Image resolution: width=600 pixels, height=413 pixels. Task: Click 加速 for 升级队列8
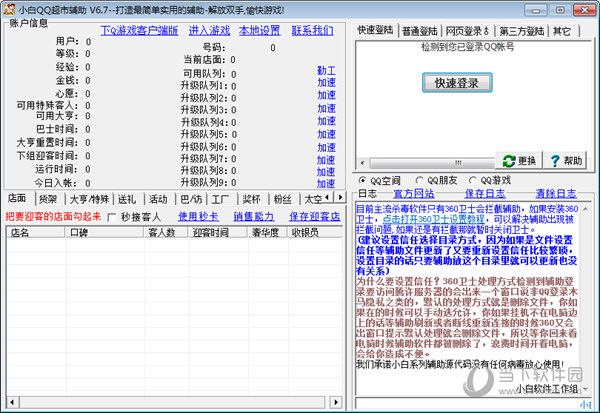(326, 172)
